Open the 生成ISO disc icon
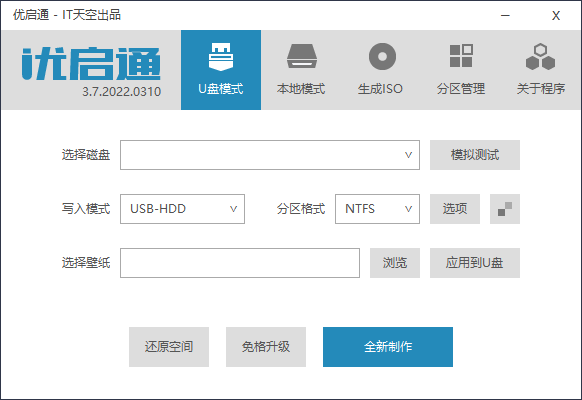 tap(382, 56)
